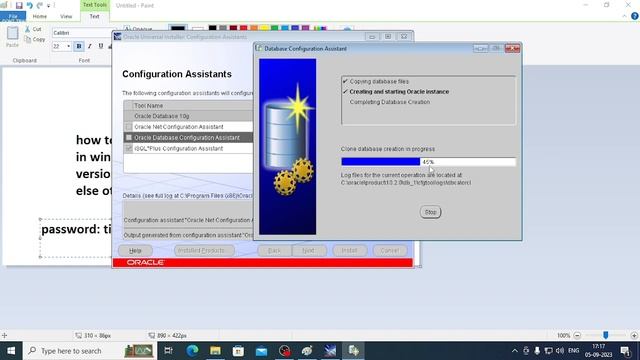The image size is (640, 360).
Task: Switch to the Home ribbon tab
Action: [x=40, y=16]
